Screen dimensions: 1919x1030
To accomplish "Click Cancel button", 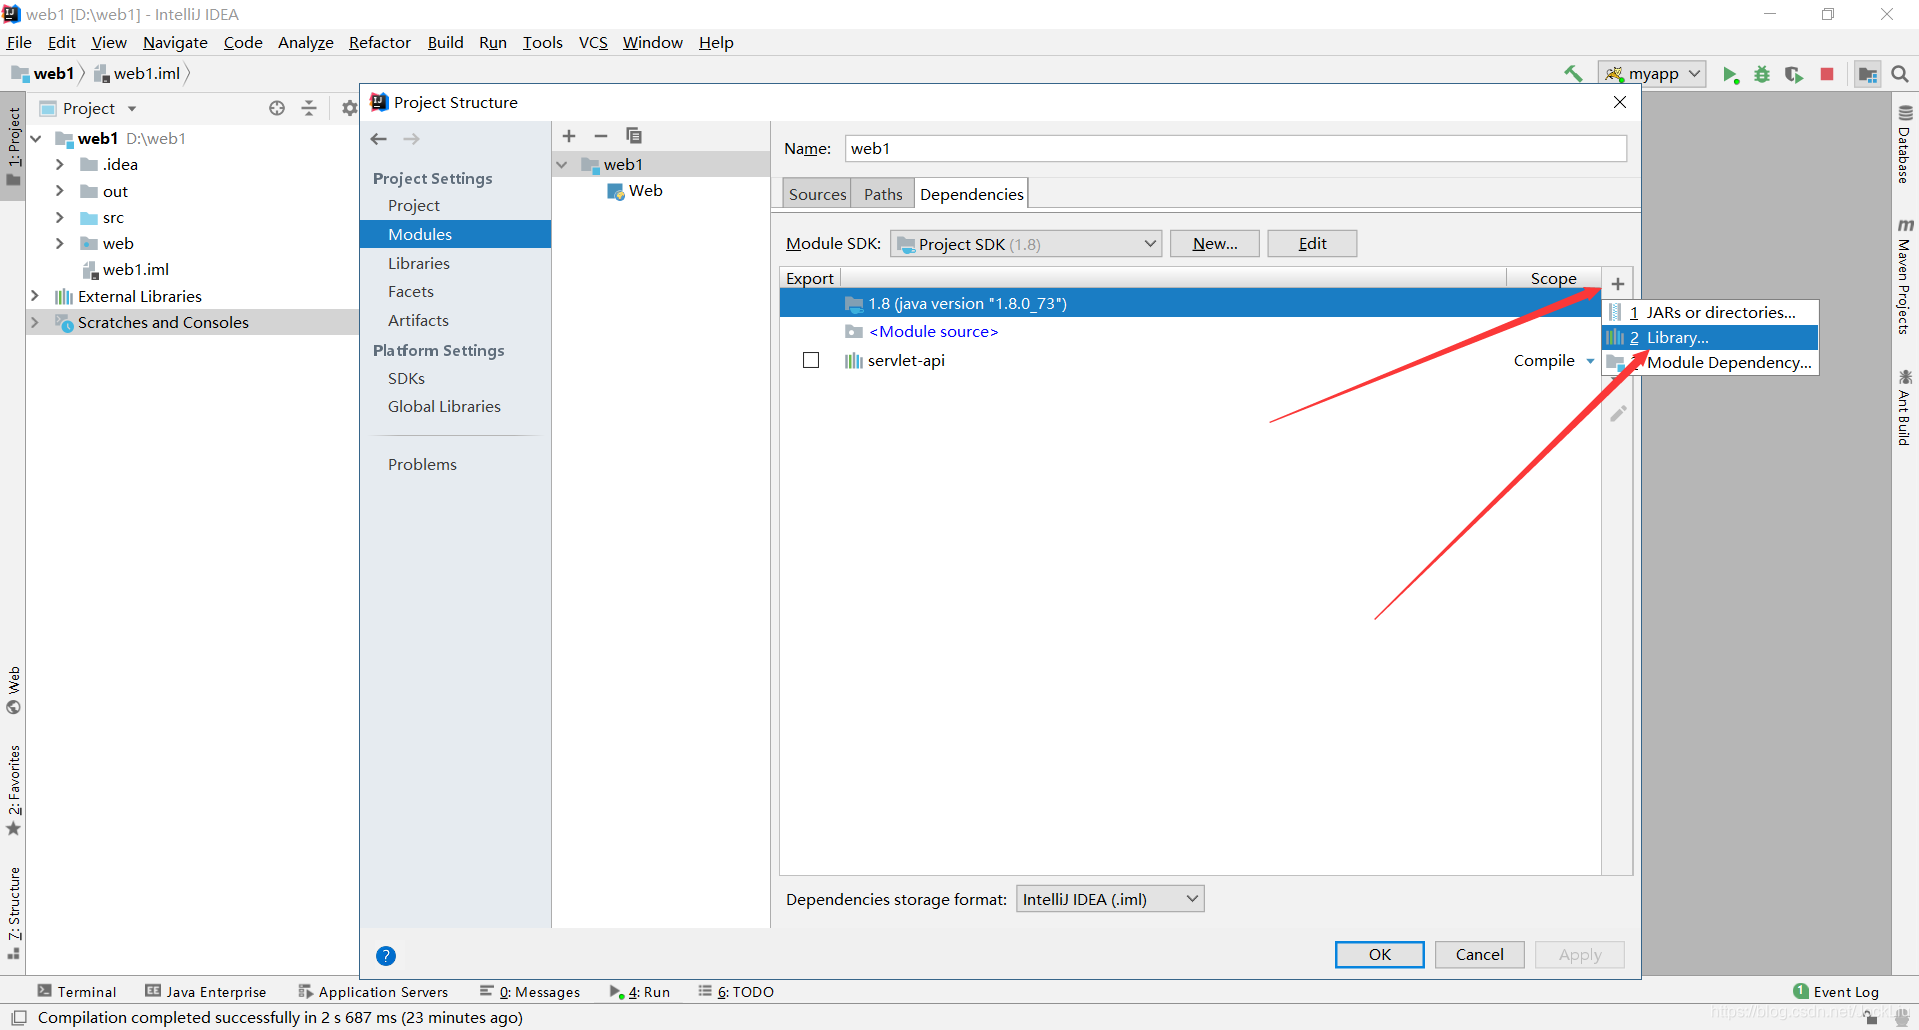I will [1479, 955].
